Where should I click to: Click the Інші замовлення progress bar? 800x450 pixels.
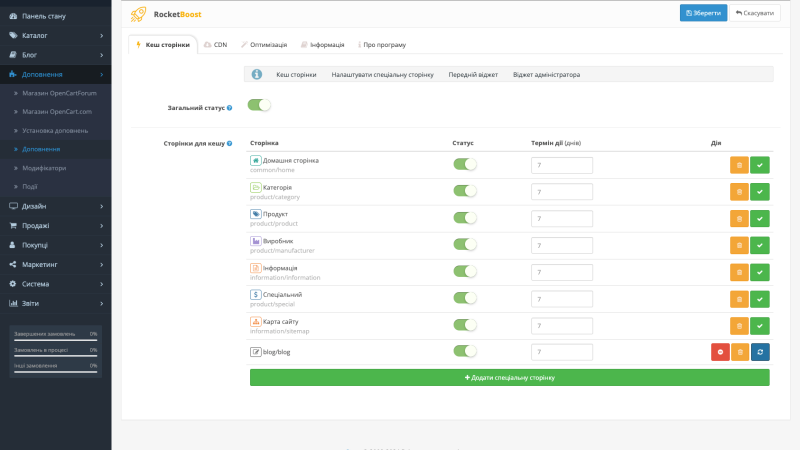[56, 372]
